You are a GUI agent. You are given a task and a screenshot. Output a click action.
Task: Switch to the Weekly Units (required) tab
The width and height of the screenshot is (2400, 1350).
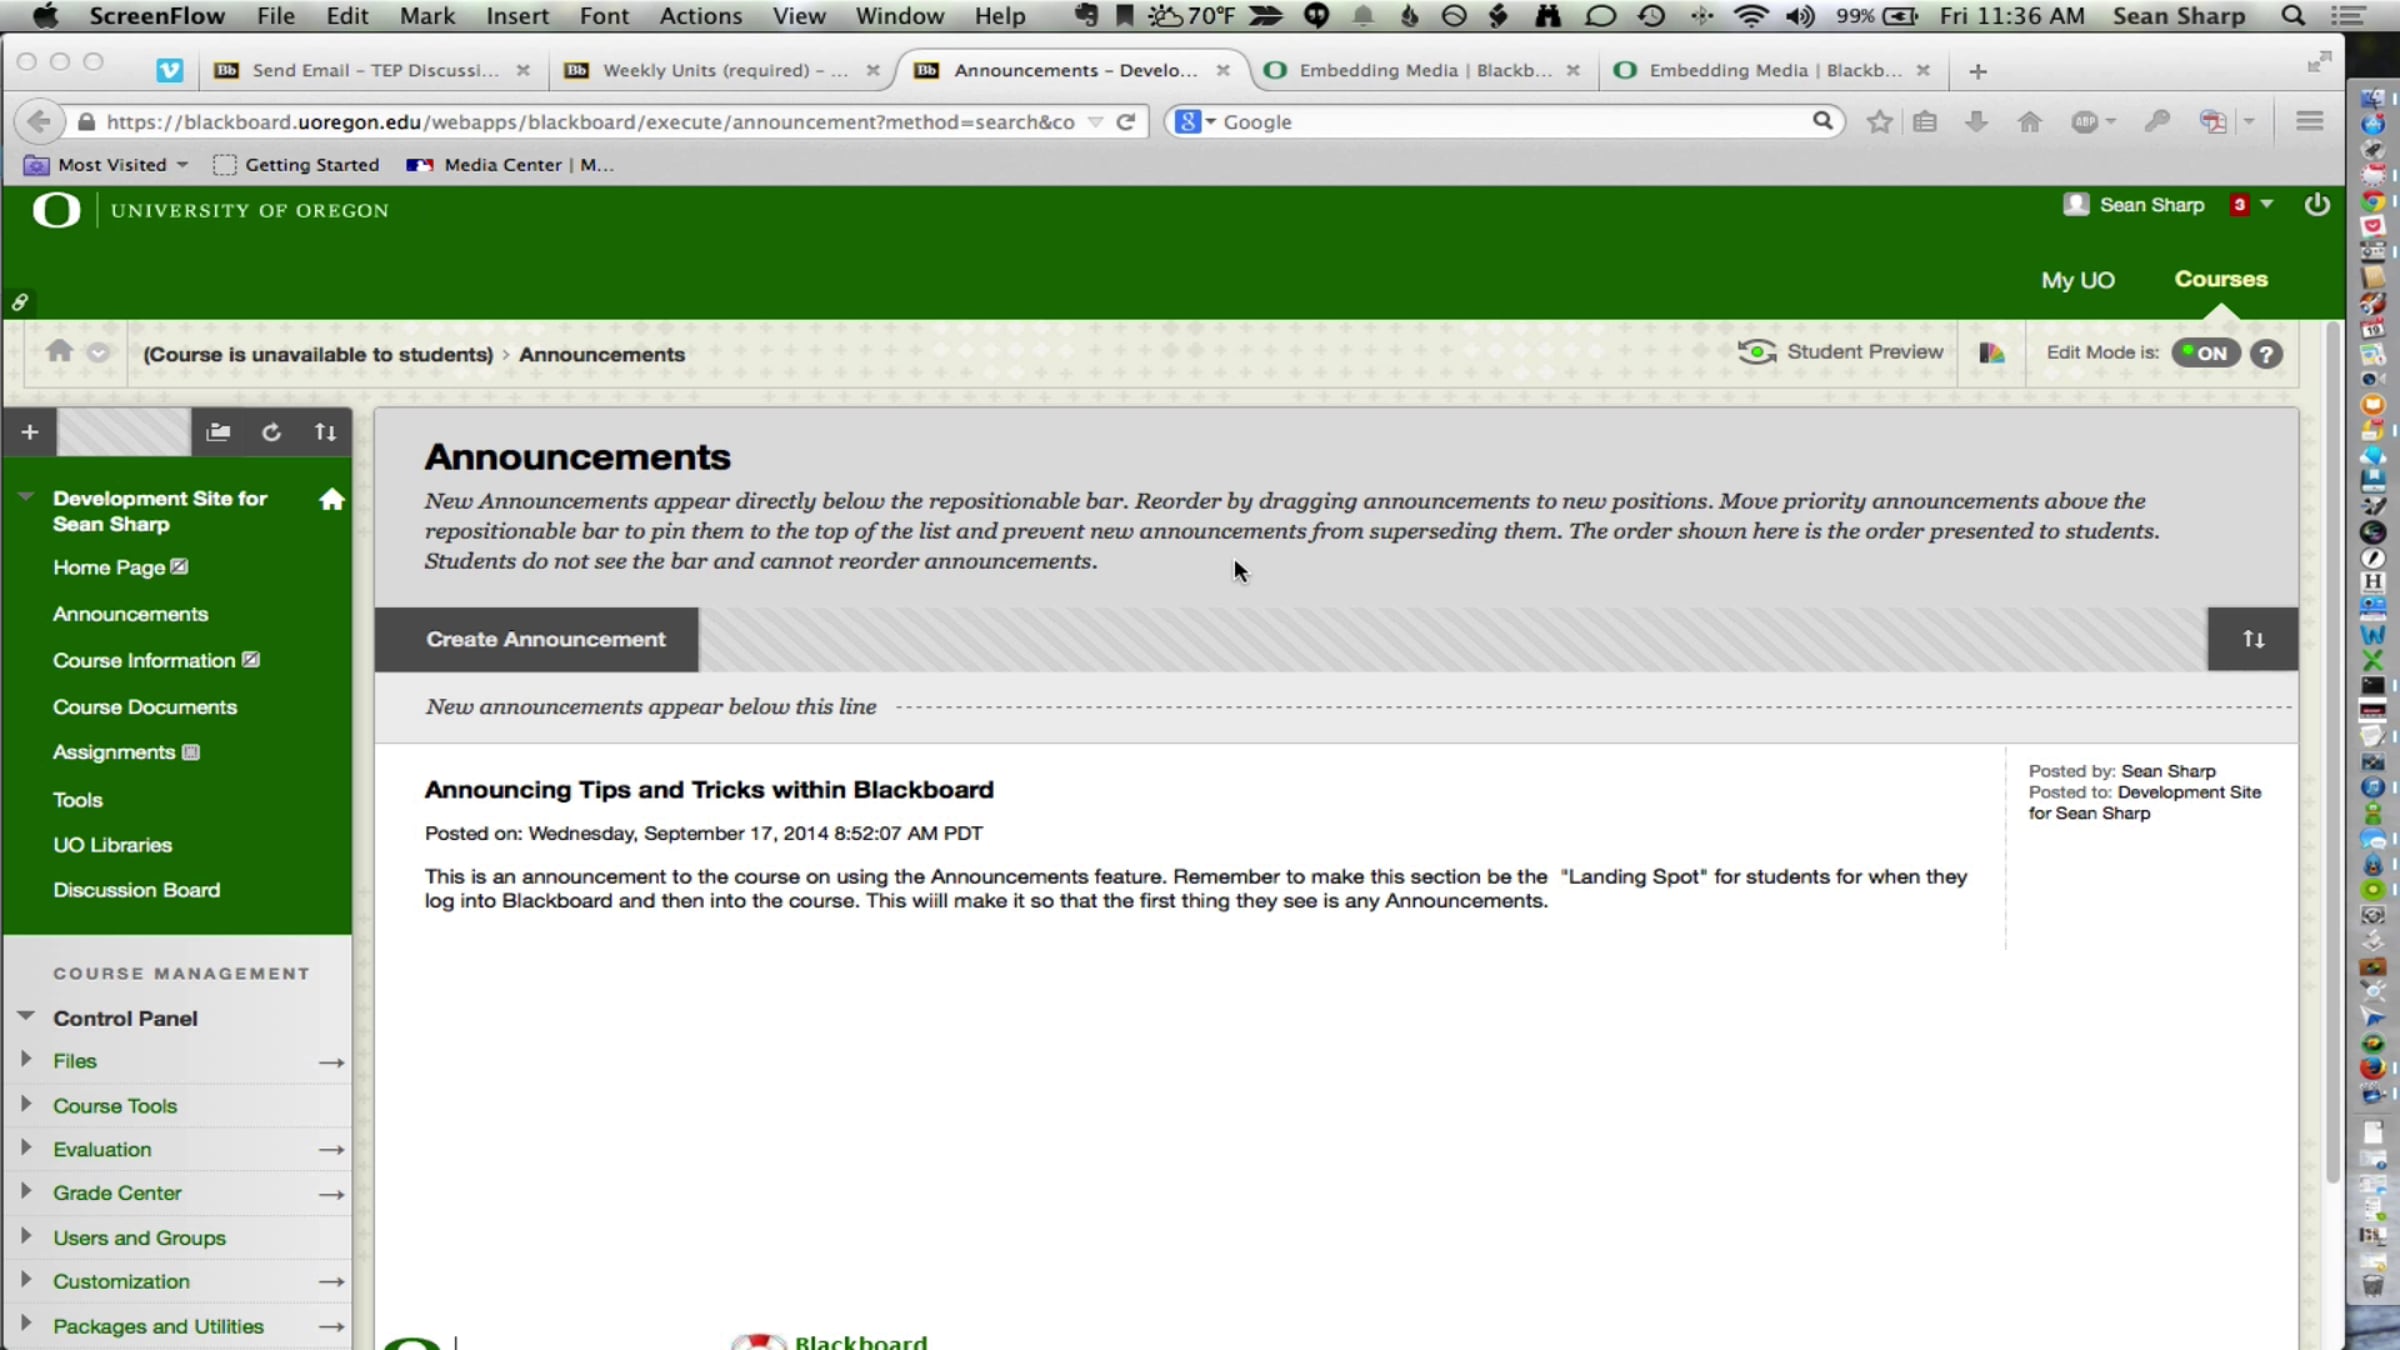[x=722, y=70]
